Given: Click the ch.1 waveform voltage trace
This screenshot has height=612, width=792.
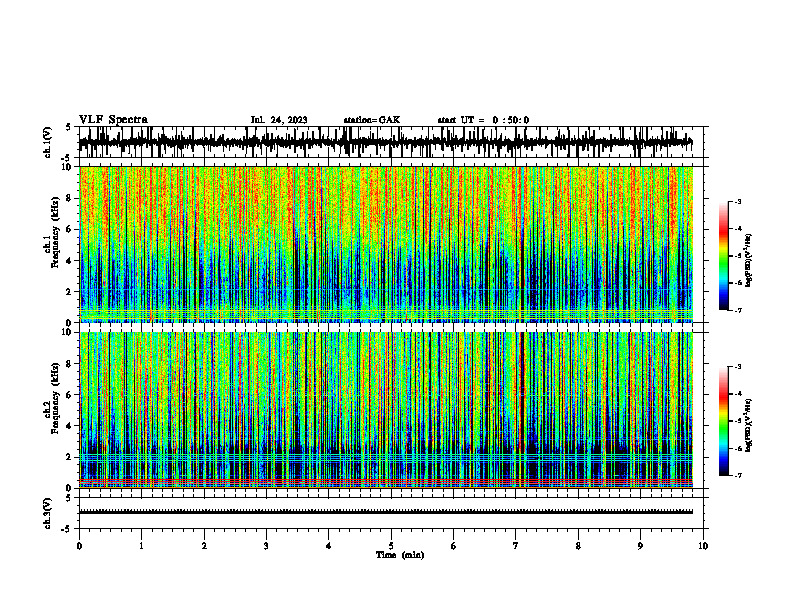Looking at the screenshot, I should point(386,142).
